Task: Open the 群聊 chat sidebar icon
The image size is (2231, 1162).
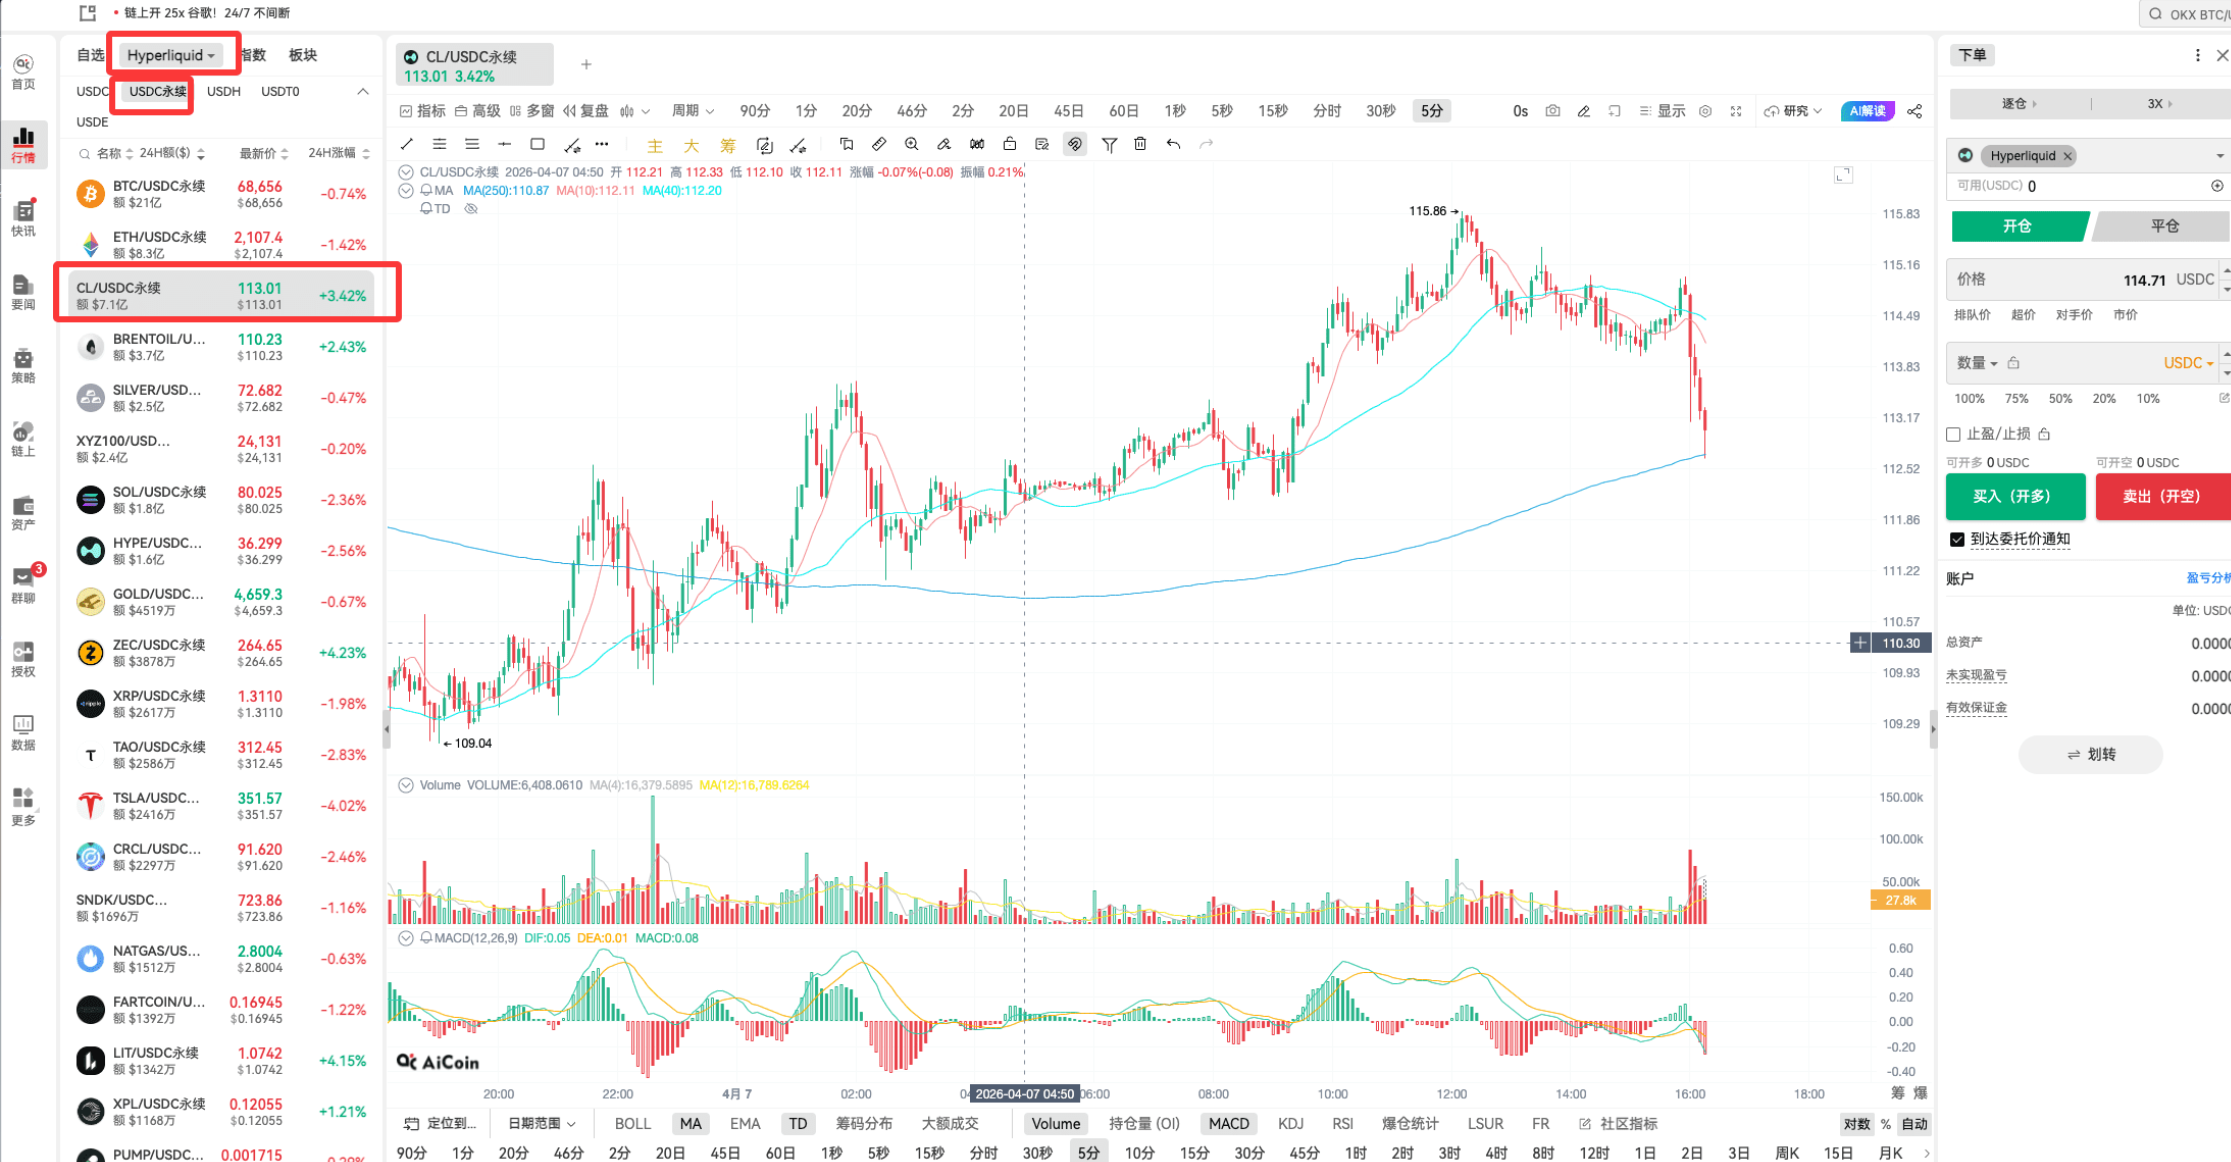Action: tap(23, 584)
